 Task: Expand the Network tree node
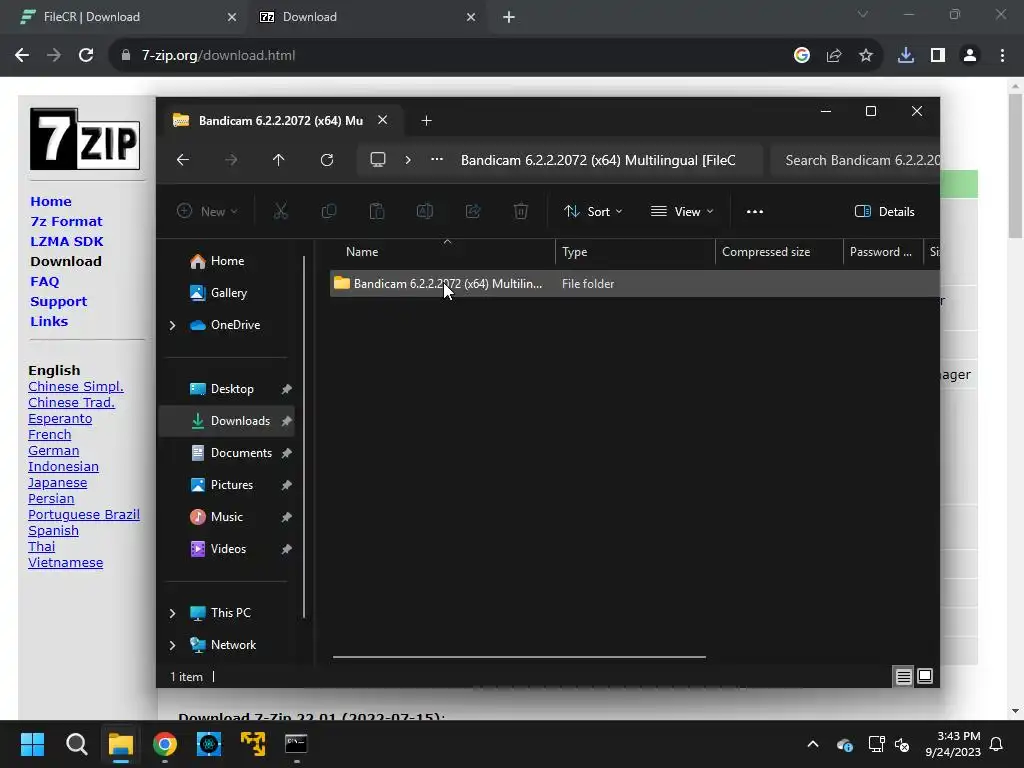pyautogui.click(x=172, y=645)
